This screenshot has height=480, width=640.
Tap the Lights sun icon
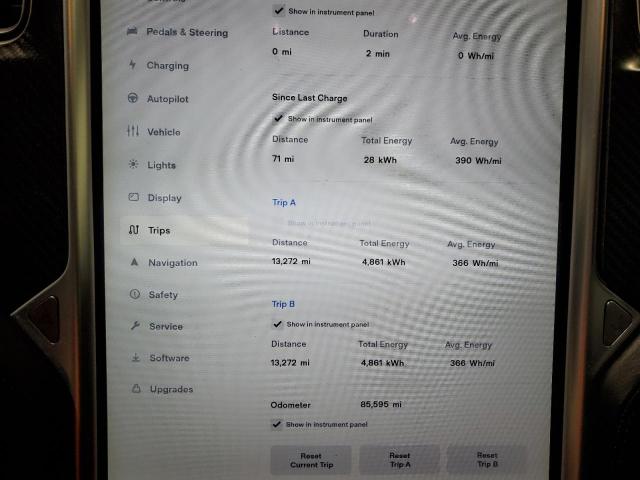pyautogui.click(x=133, y=165)
